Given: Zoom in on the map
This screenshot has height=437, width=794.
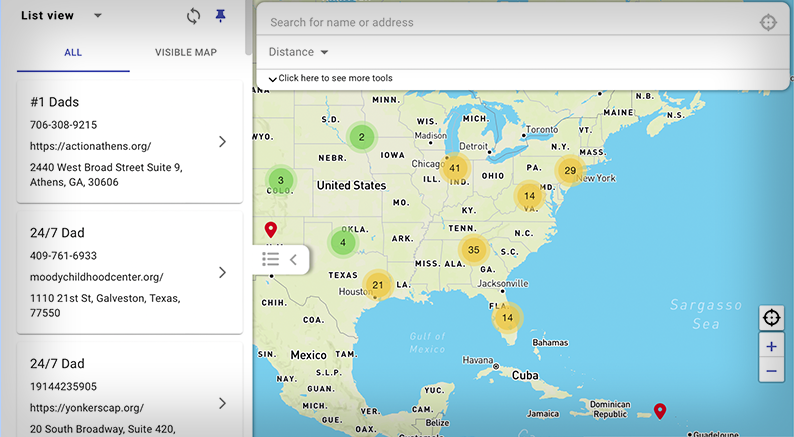Looking at the screenshot, I should (x=771, y=346).
